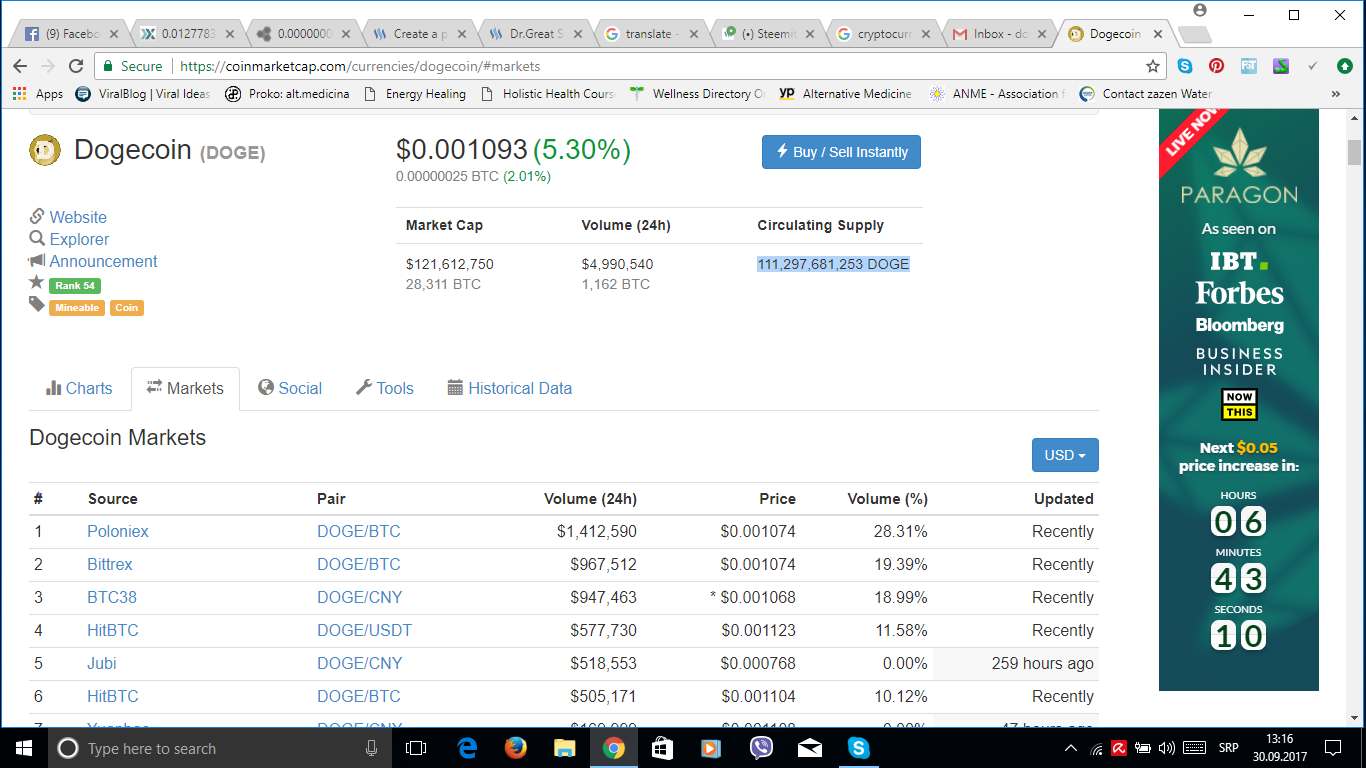Open the Action Center notifications icon

1333,748
